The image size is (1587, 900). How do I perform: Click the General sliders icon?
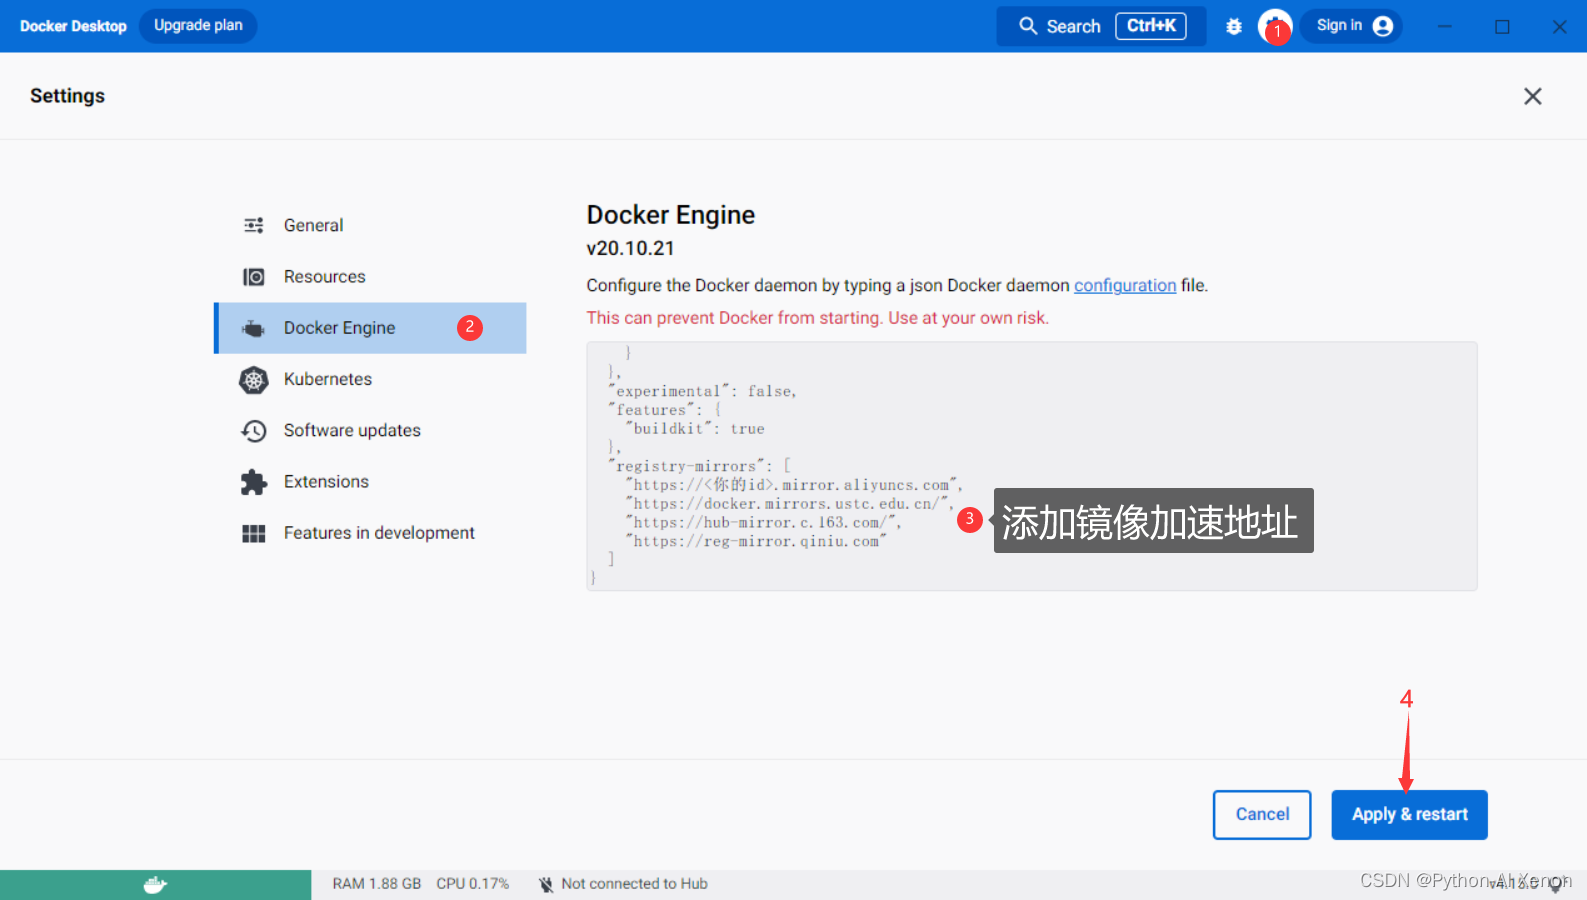pyautogui.click(x=254, y=226)
